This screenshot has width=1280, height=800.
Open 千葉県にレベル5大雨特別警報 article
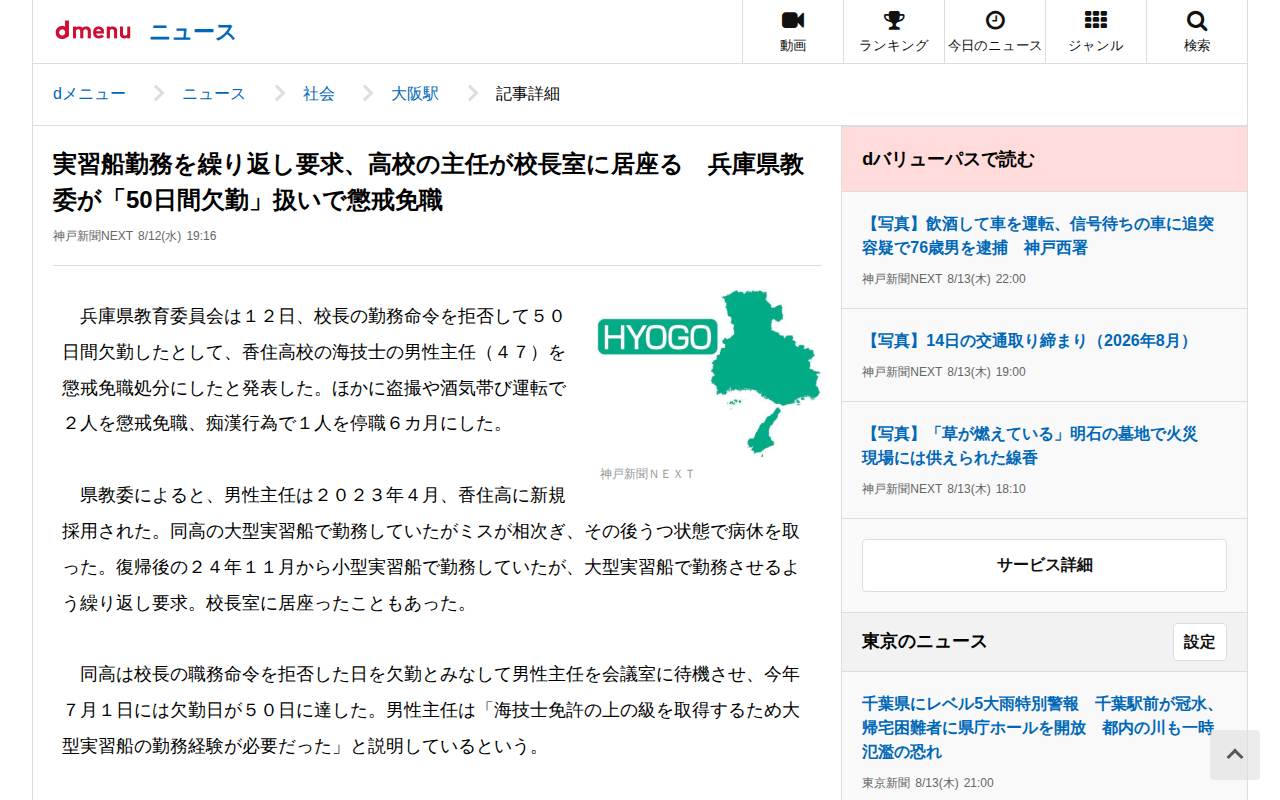1040,727
